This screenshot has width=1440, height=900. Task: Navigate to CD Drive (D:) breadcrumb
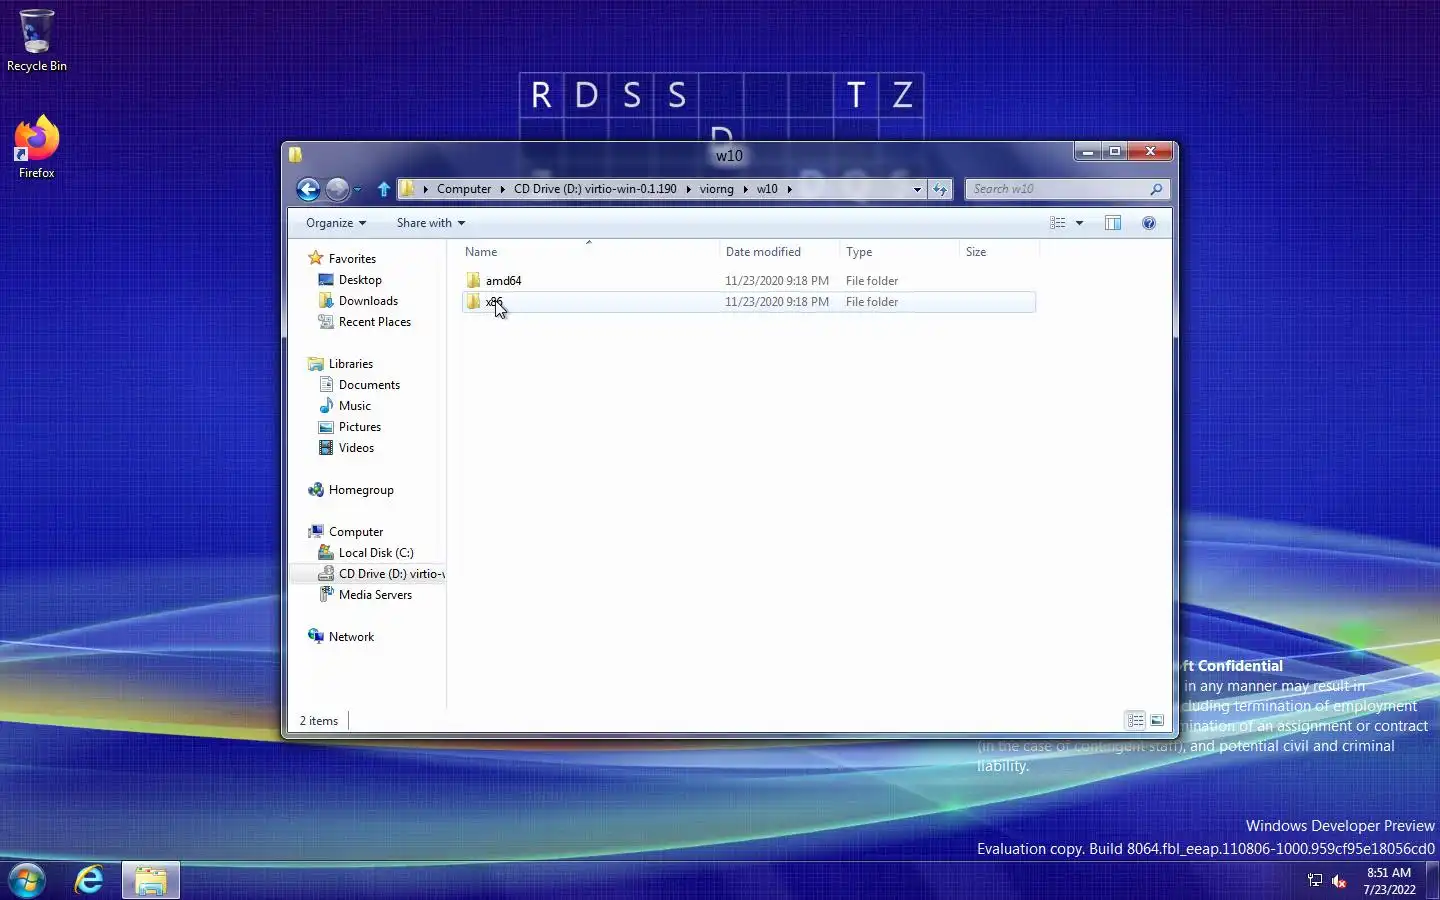coord(595,189)
